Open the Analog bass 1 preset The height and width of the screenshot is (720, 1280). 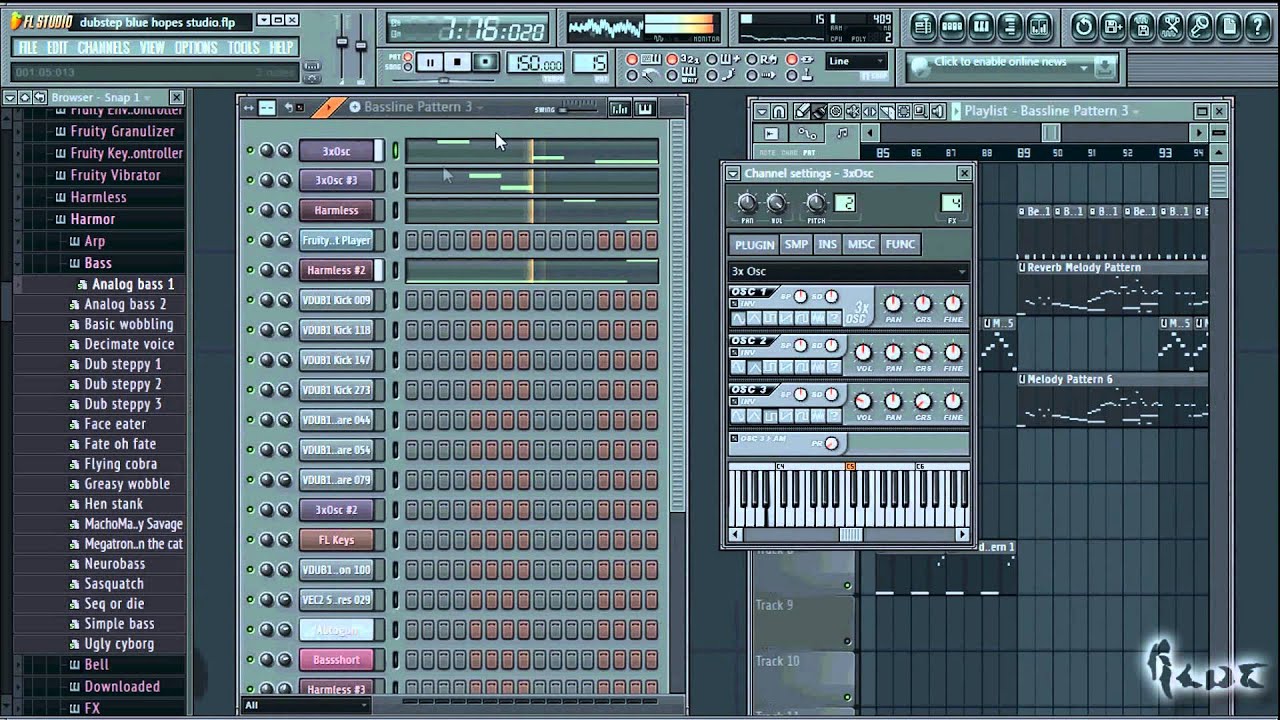[x=133, y=284]
